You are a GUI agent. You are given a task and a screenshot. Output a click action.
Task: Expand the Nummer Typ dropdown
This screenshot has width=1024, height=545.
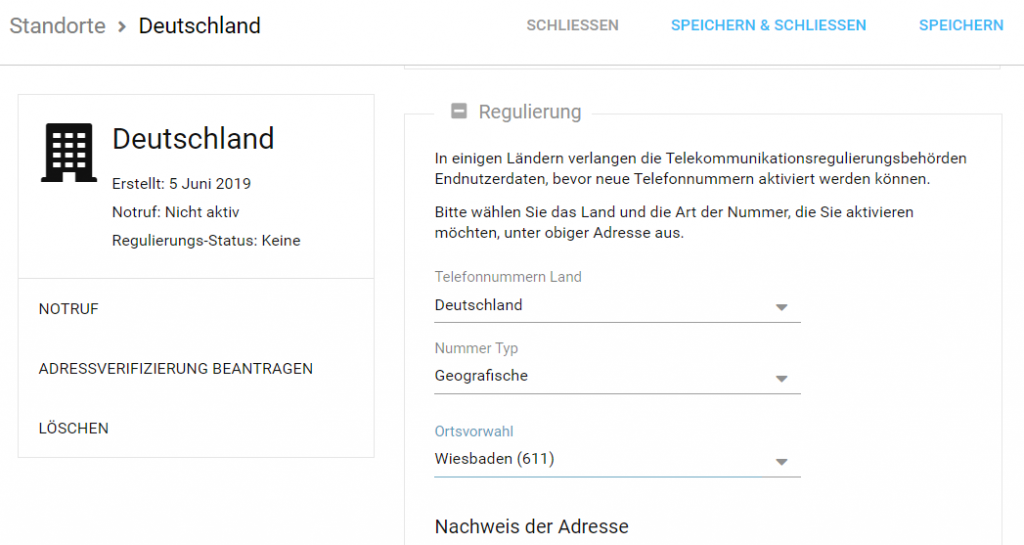pos(617,377)
